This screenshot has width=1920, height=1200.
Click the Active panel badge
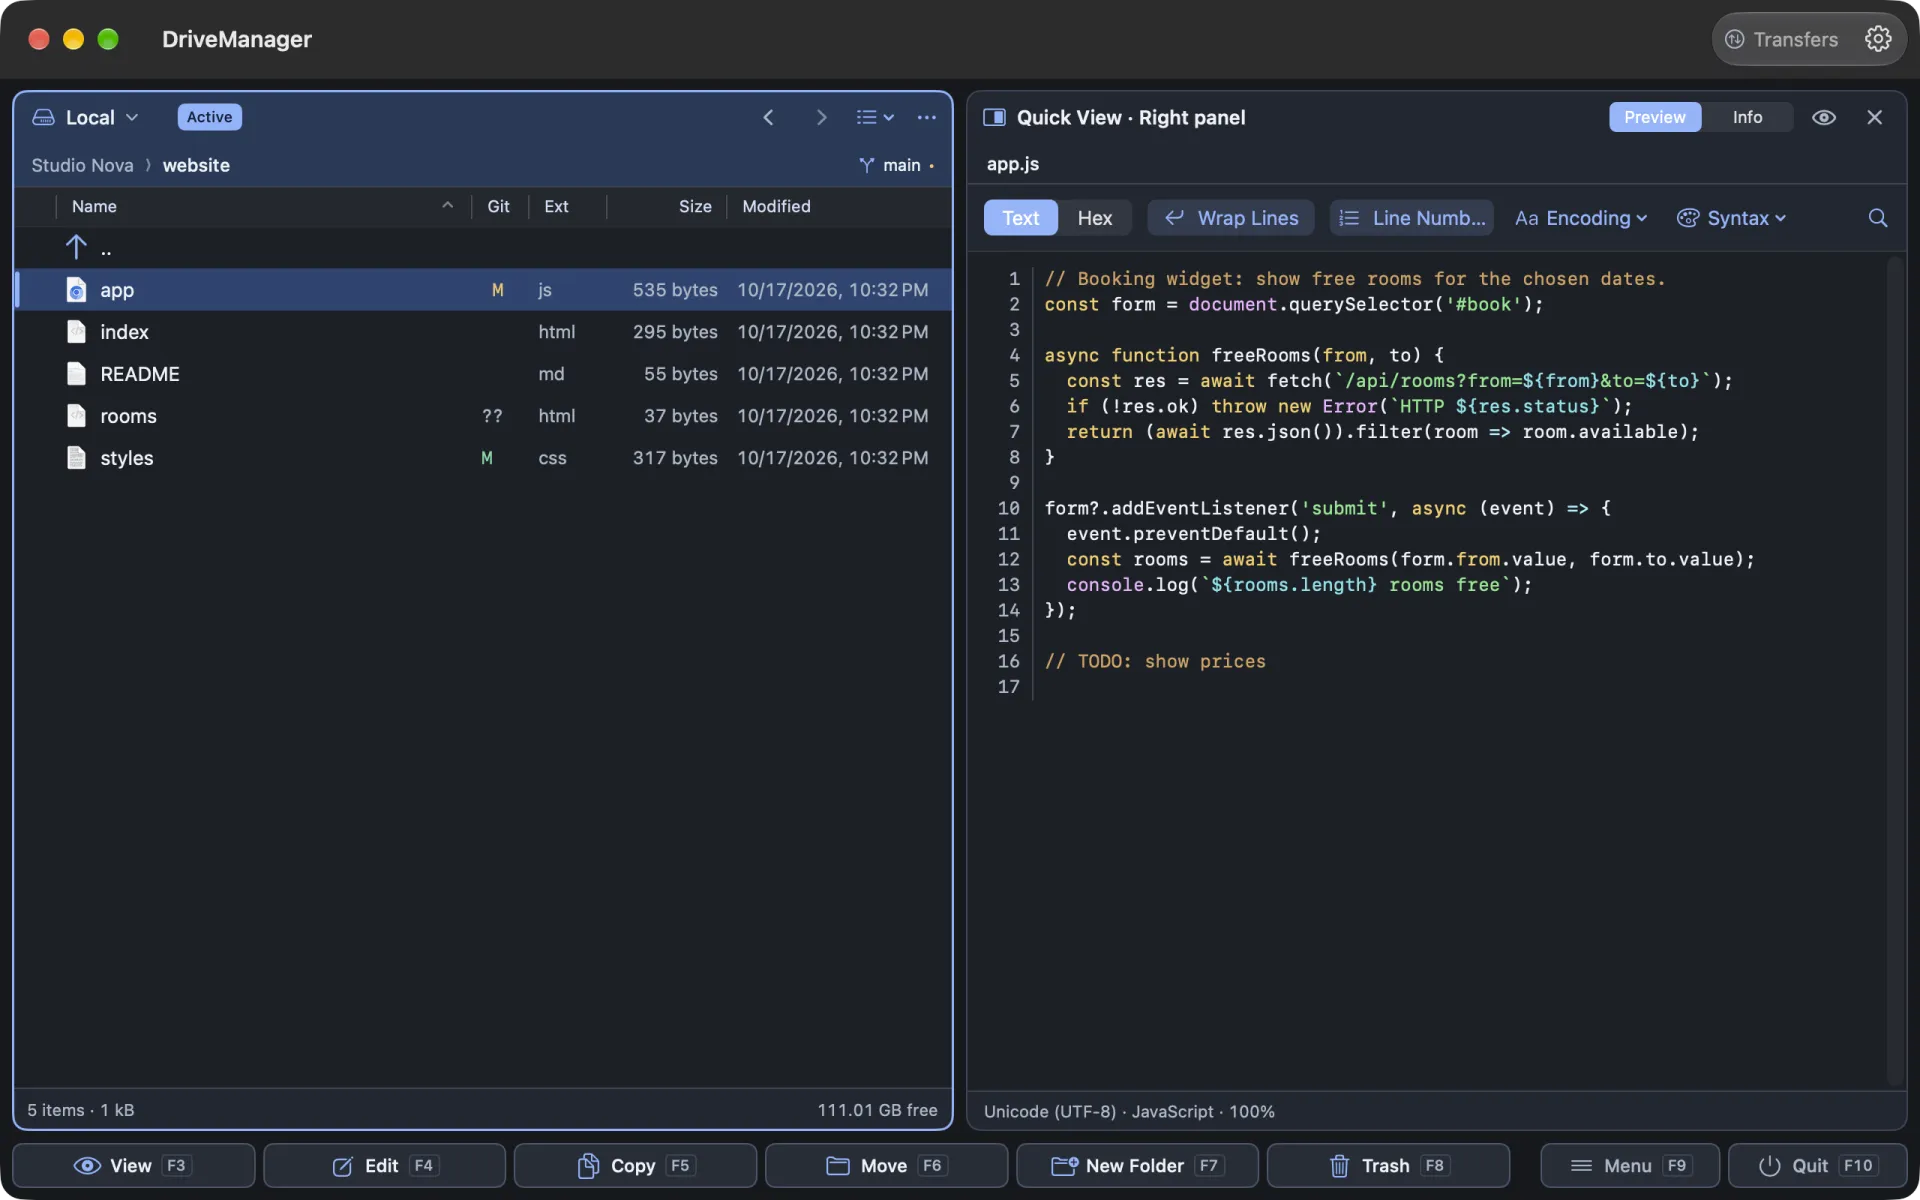(x=209, y=117)
